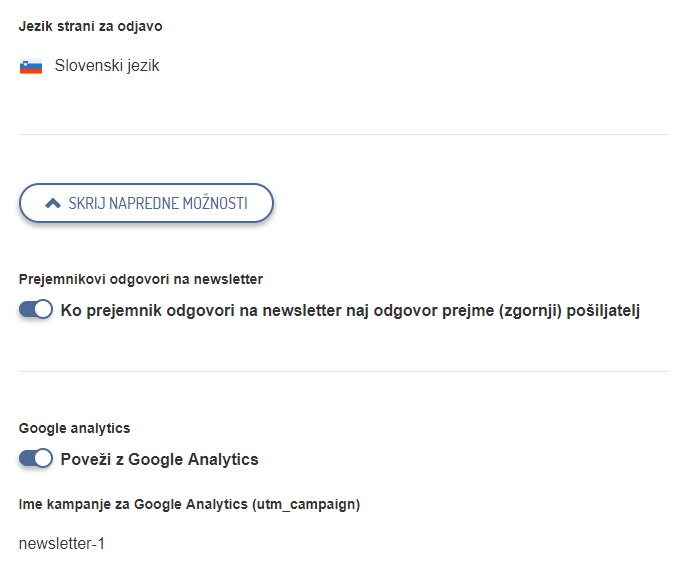Disable the Poveži z Google Analytics switch
This screenshot has height=578, width=692.
click(36, 459)
